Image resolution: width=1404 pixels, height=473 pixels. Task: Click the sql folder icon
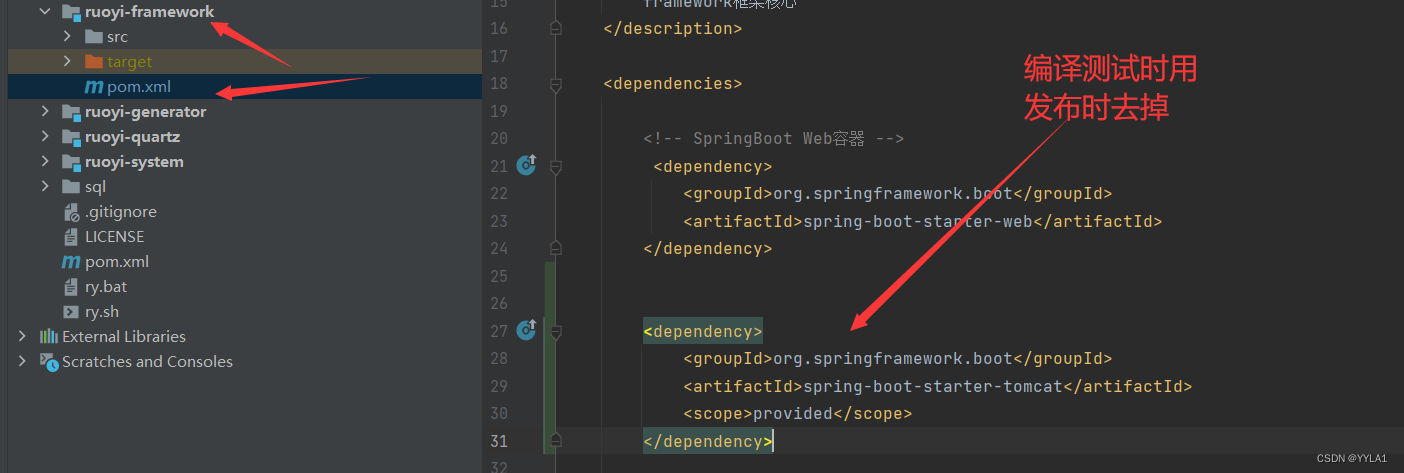71,187
